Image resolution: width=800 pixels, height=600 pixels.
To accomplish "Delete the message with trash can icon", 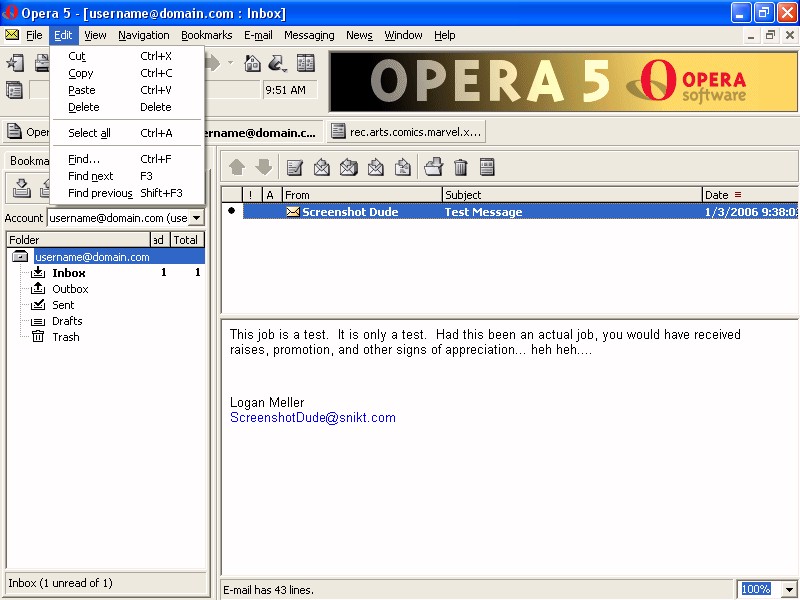I will click(460, 167).
